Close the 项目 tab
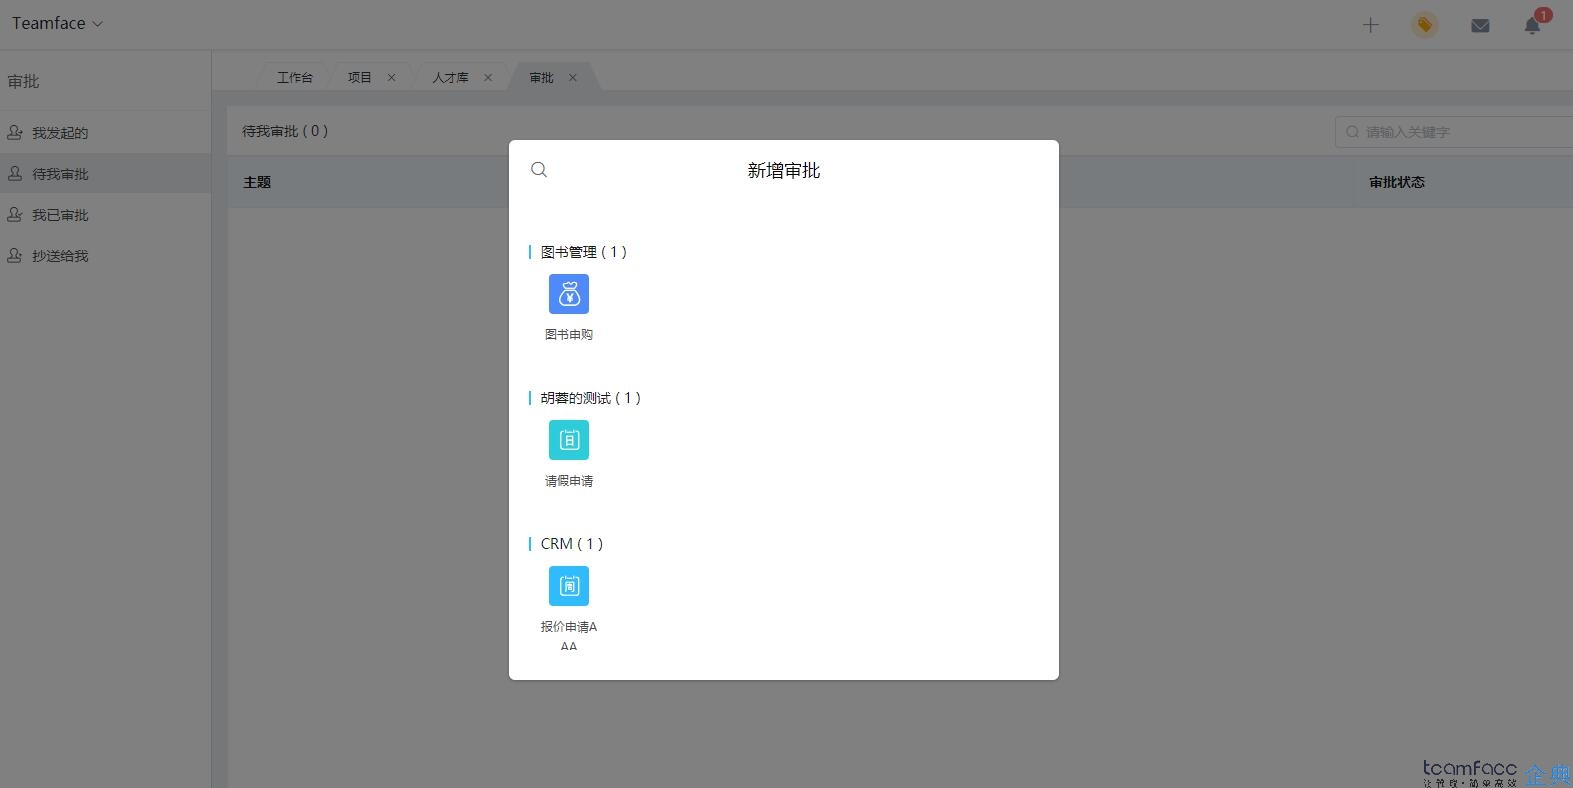 (x=391, y=77)
